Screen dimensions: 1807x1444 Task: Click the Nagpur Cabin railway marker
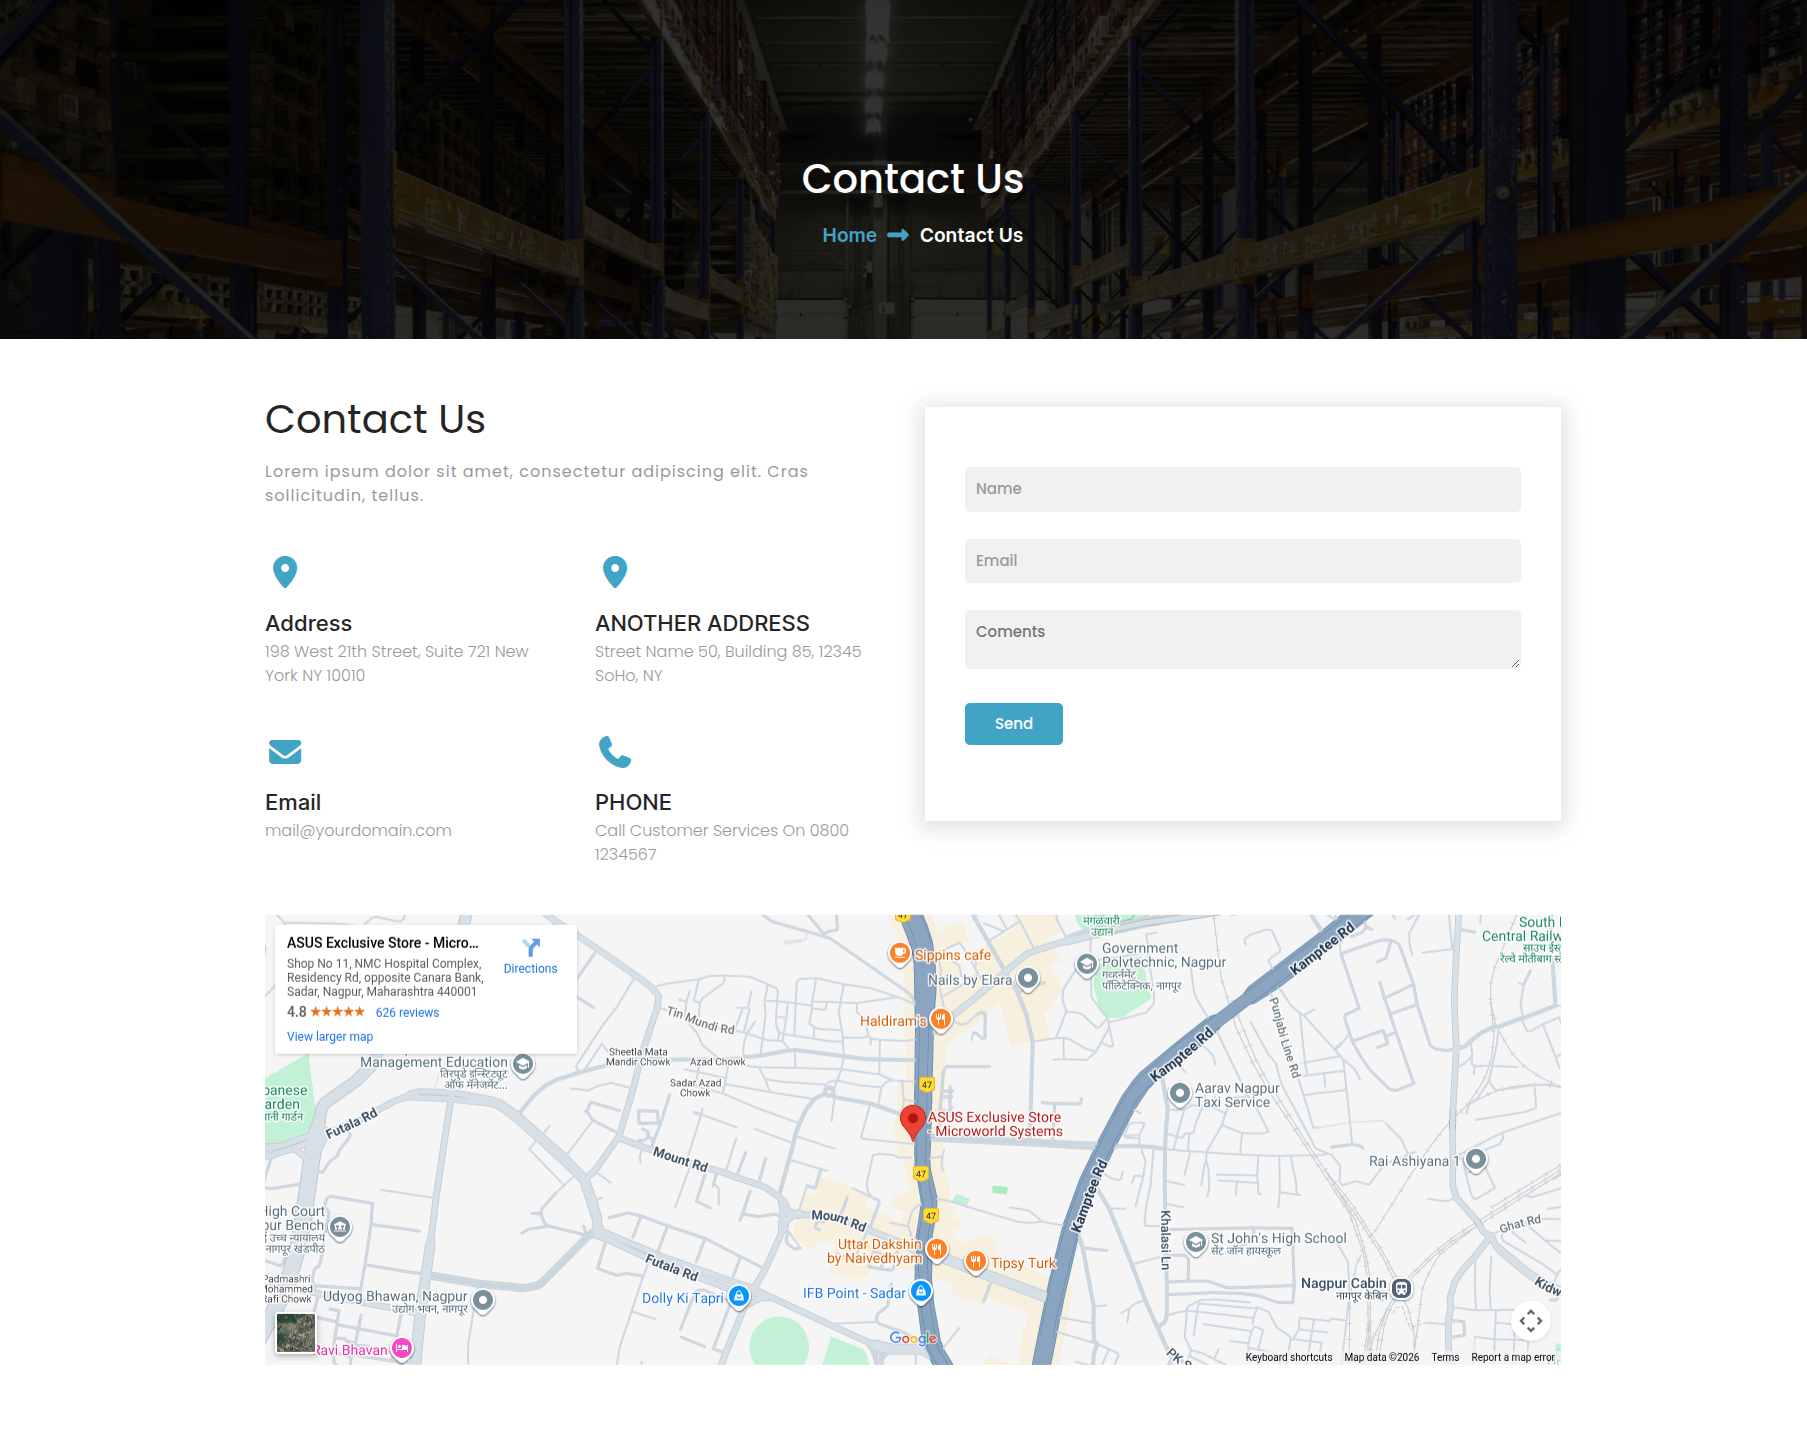1401,1289
